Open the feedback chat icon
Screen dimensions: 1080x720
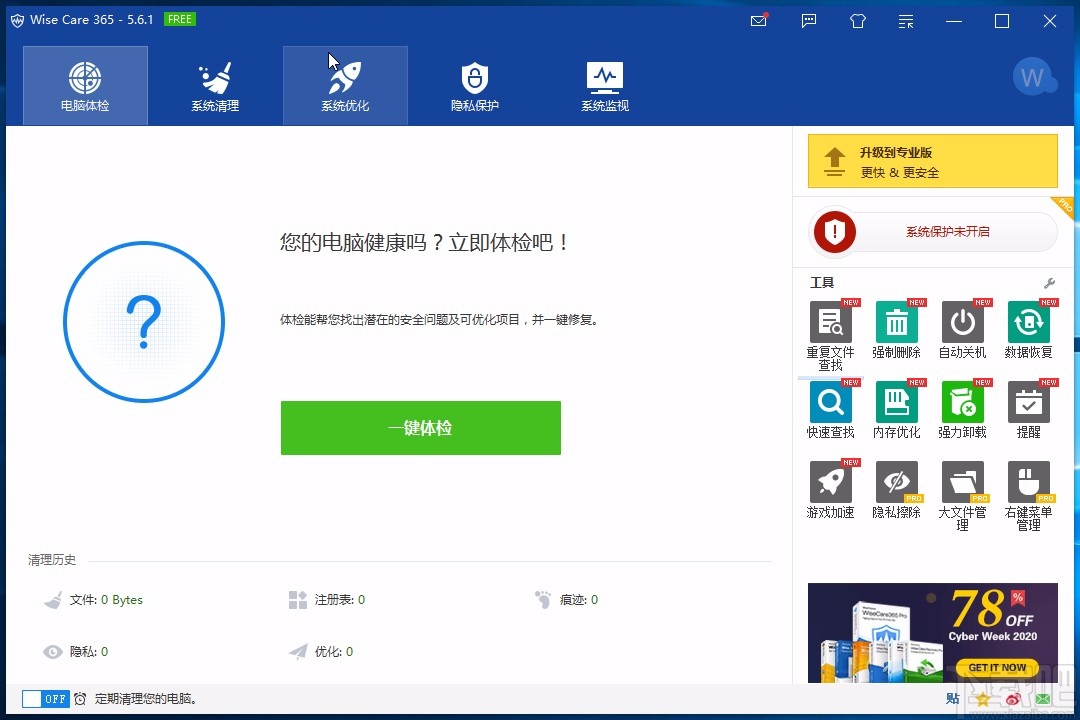[x=809, y=21]
